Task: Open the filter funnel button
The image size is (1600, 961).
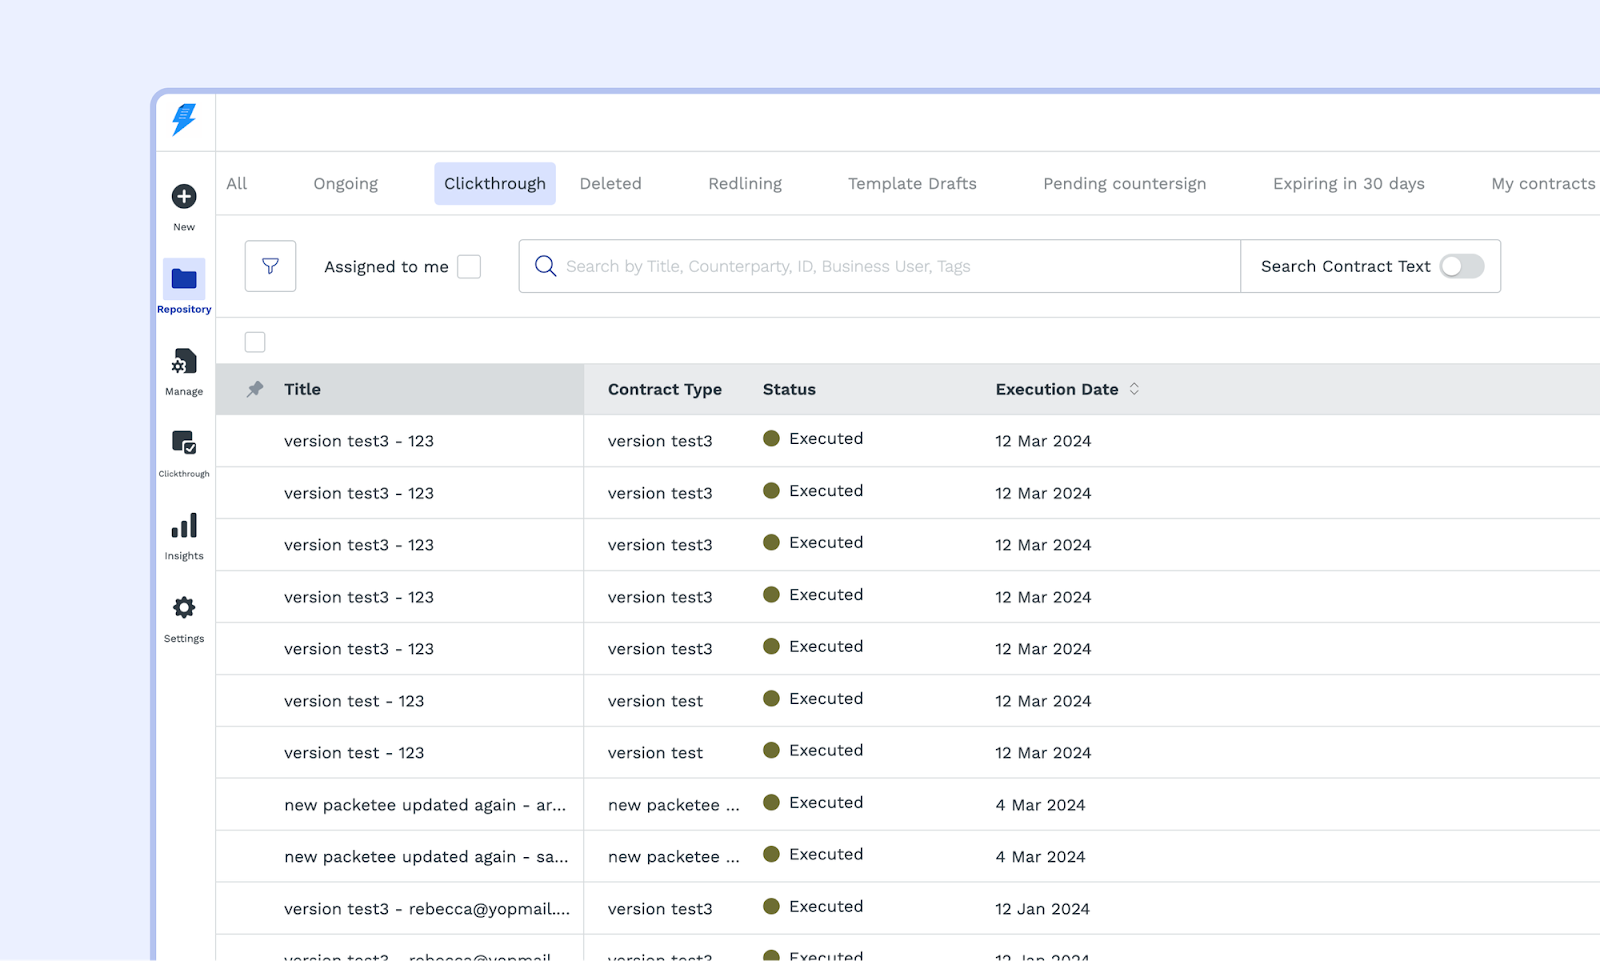Action: tap(270, 266)
